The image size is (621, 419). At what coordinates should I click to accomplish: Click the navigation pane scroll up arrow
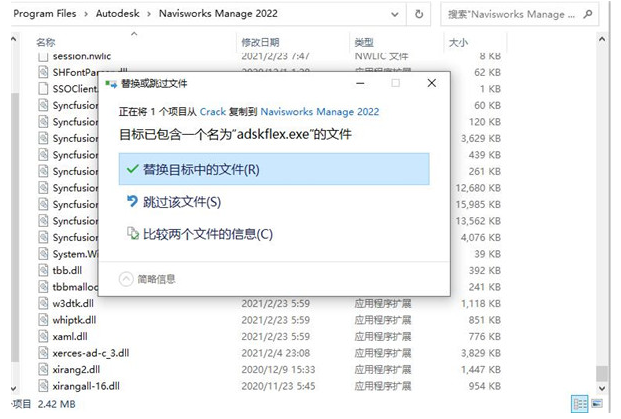14,39
